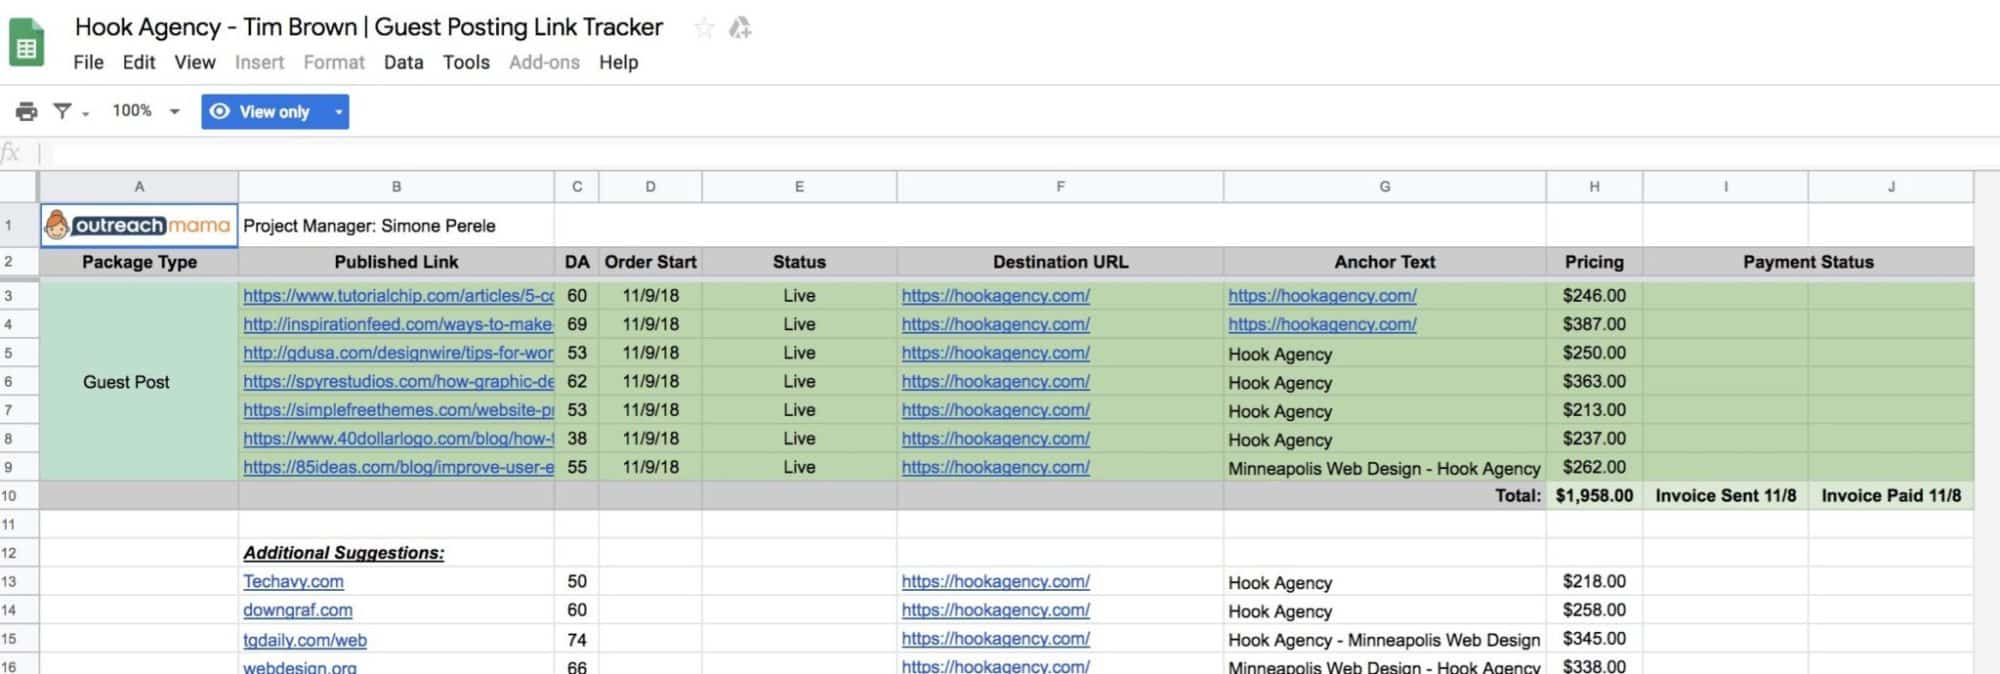This screenshot has width=2000, height=674.
Task: Open the View only dropdown arrow
Action: pyautogui.click(x=339, y=111)
